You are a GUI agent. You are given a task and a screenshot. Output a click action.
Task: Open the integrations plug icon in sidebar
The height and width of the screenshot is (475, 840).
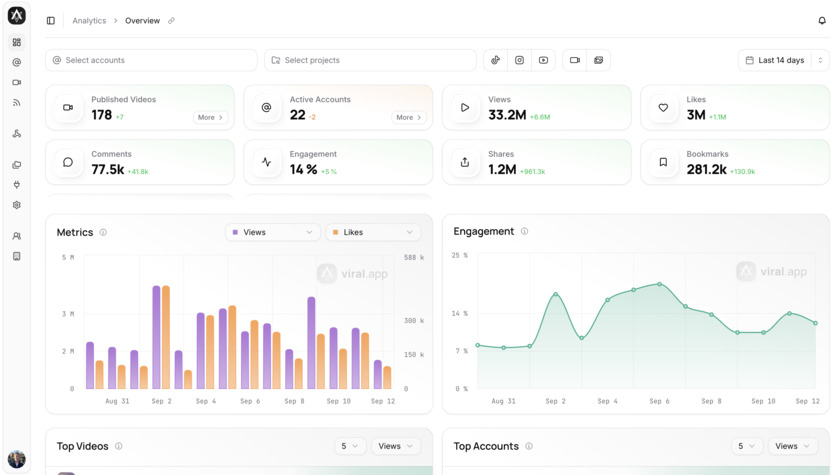coord(17,185)
